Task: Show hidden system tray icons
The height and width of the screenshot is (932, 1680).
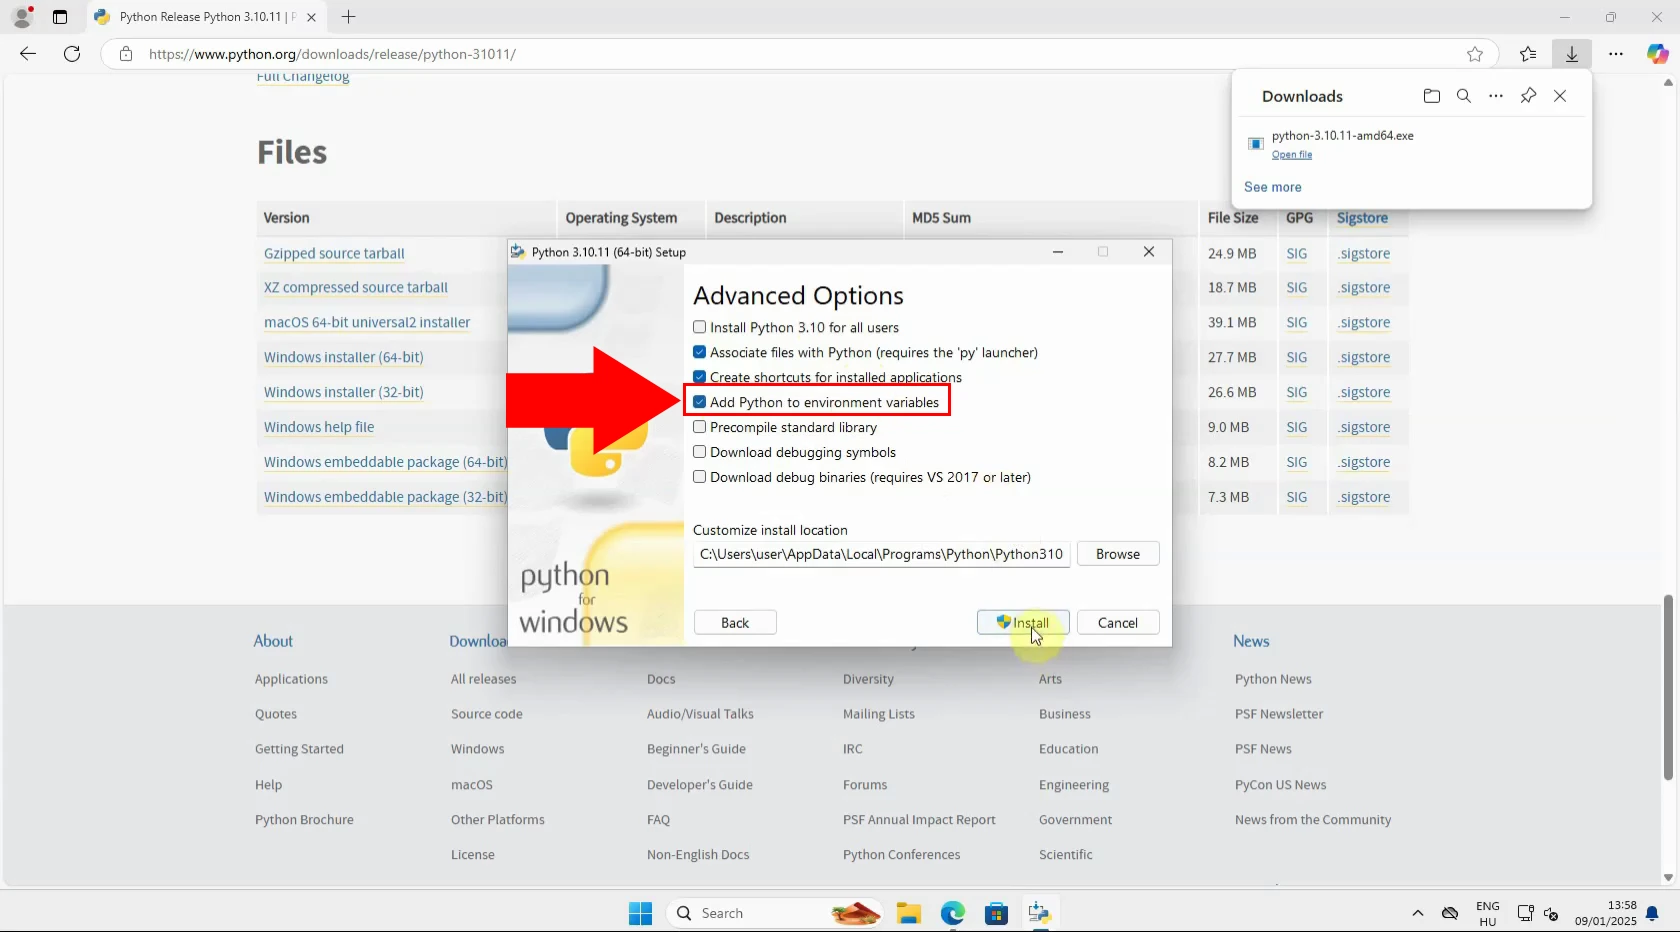Action: 1417,913
